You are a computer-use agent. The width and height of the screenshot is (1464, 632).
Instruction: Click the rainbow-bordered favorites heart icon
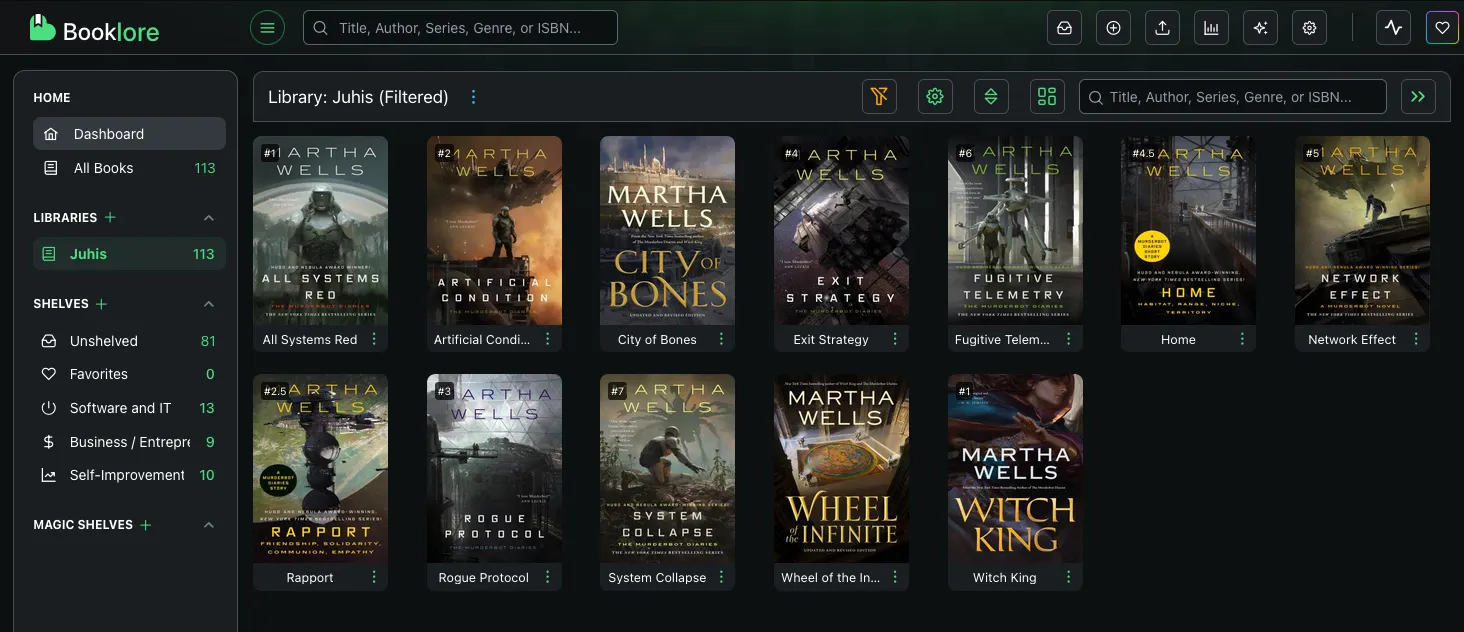pos(1442,27)
